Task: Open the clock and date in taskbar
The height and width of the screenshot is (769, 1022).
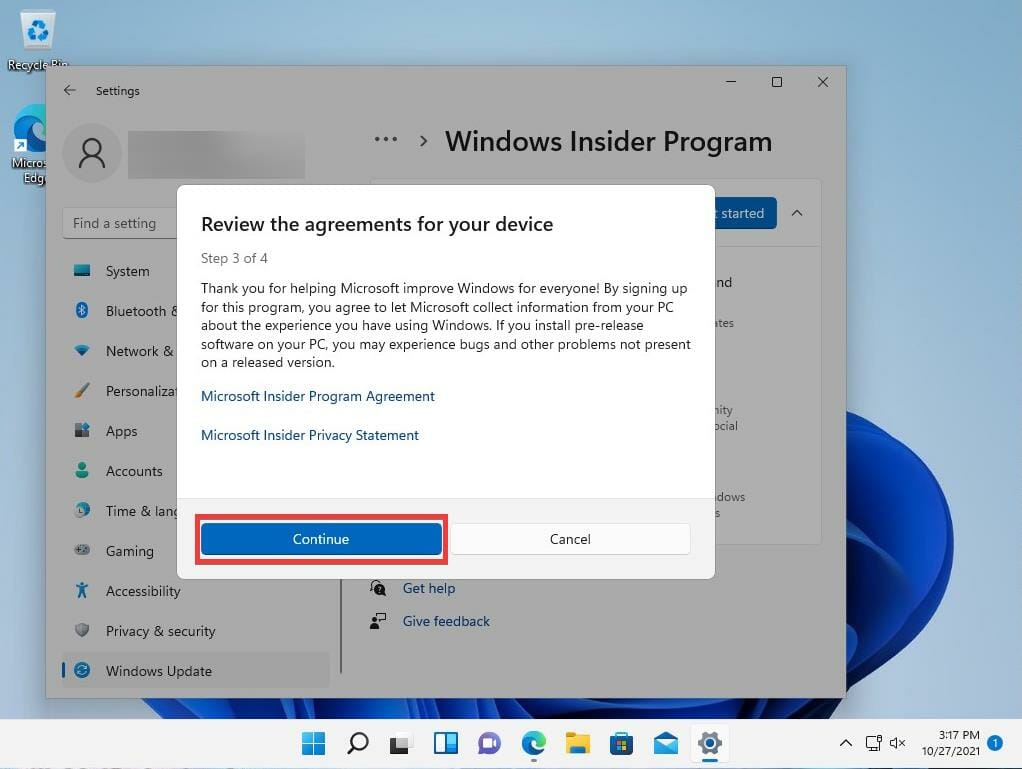Action: click(x=950, y=743)
